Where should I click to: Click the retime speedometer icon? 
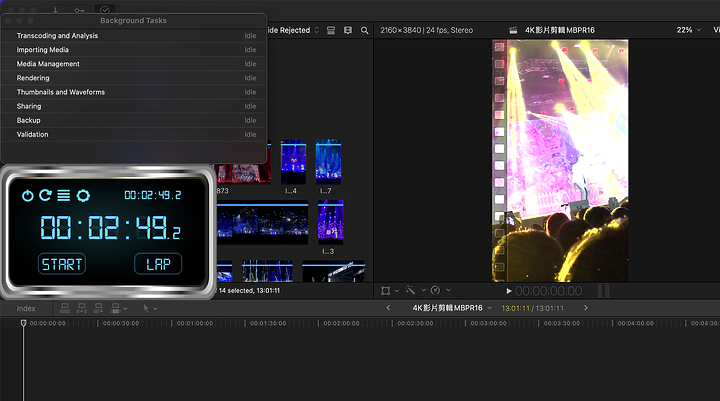(x=435, y=290)
